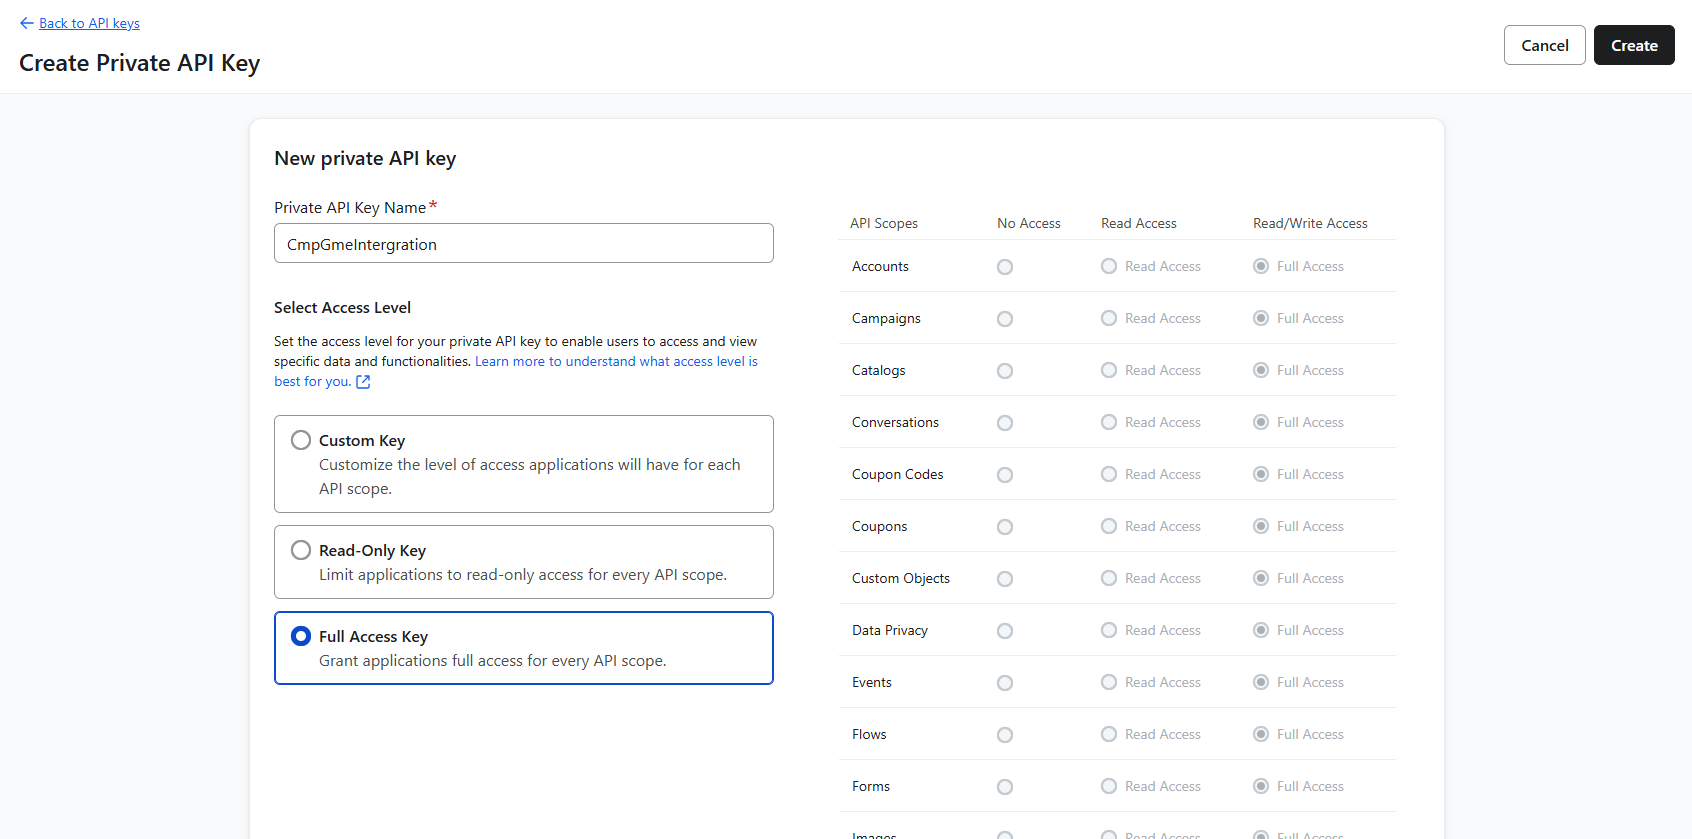This screenshot has height=839, width=1692.
Task: Choose Full Access for Events scope
Action: 1261,682
